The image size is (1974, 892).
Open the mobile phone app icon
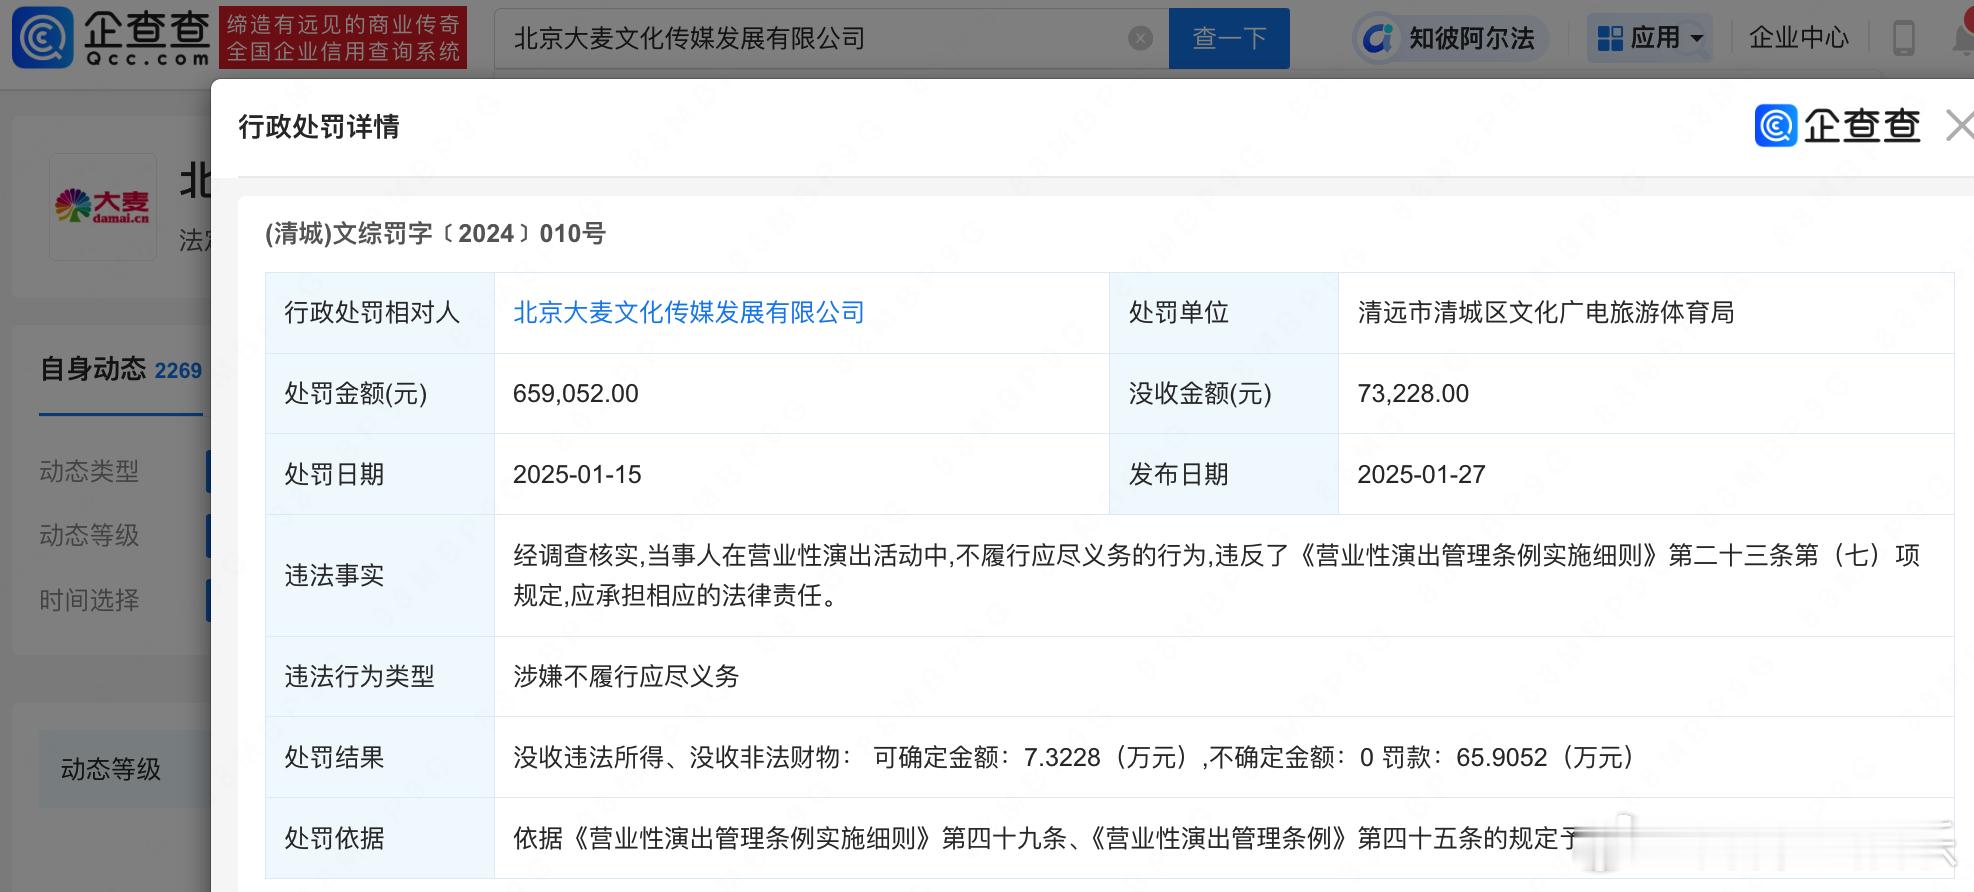coord(1904,39)
